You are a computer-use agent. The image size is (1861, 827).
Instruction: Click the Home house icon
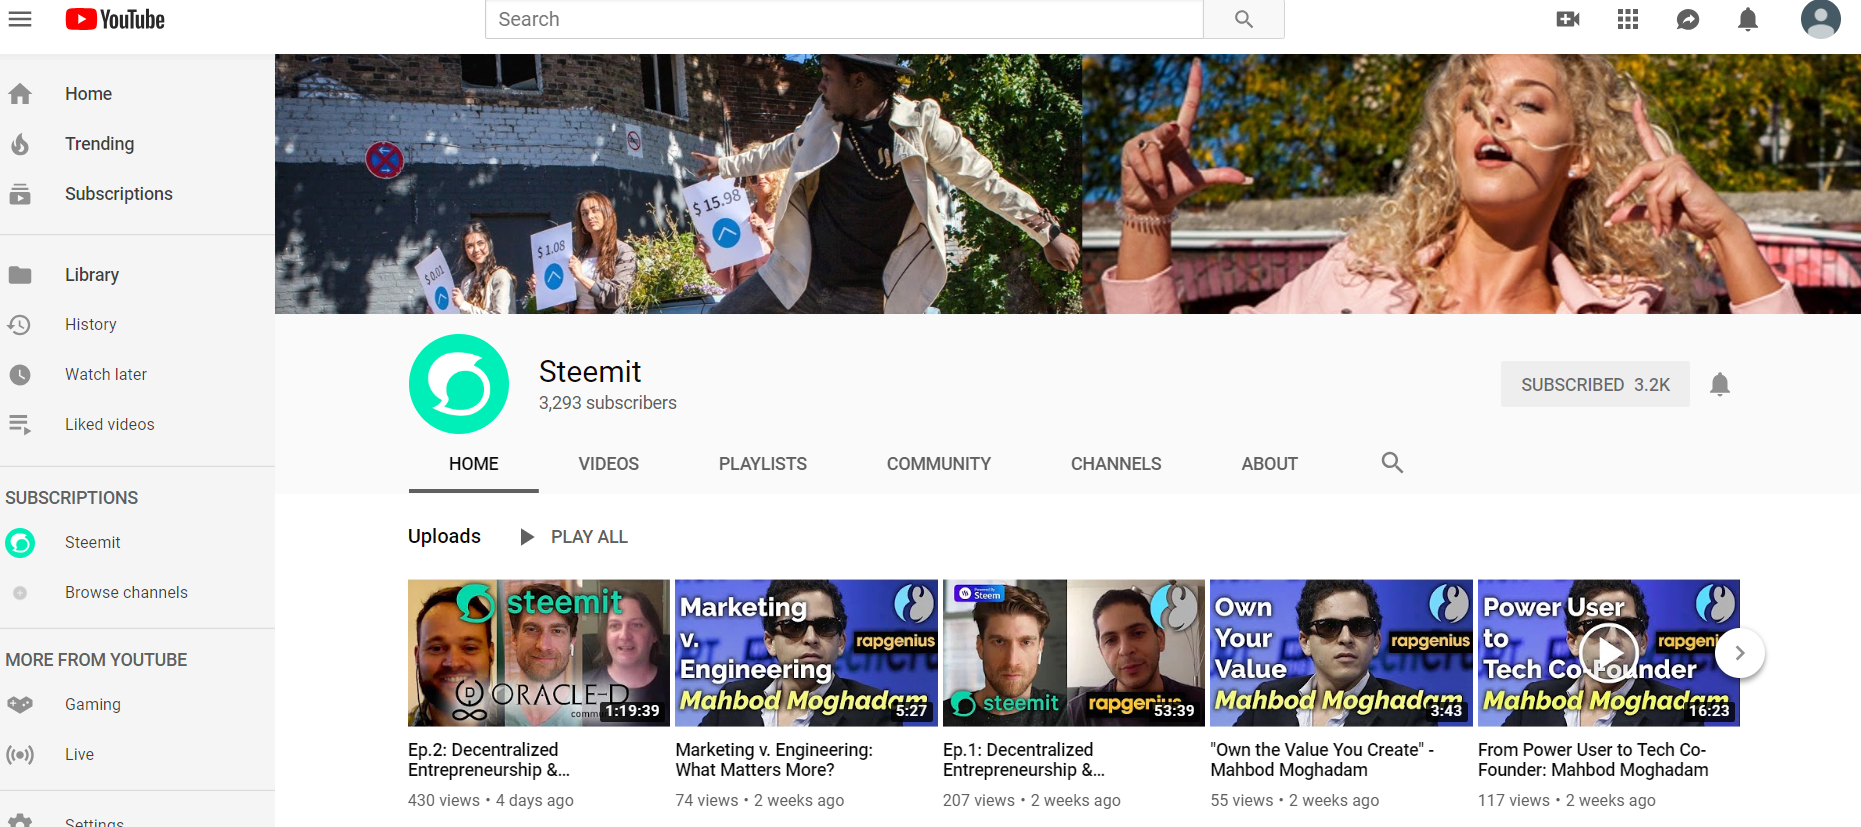pyautogui.click(x=20, y=94)
